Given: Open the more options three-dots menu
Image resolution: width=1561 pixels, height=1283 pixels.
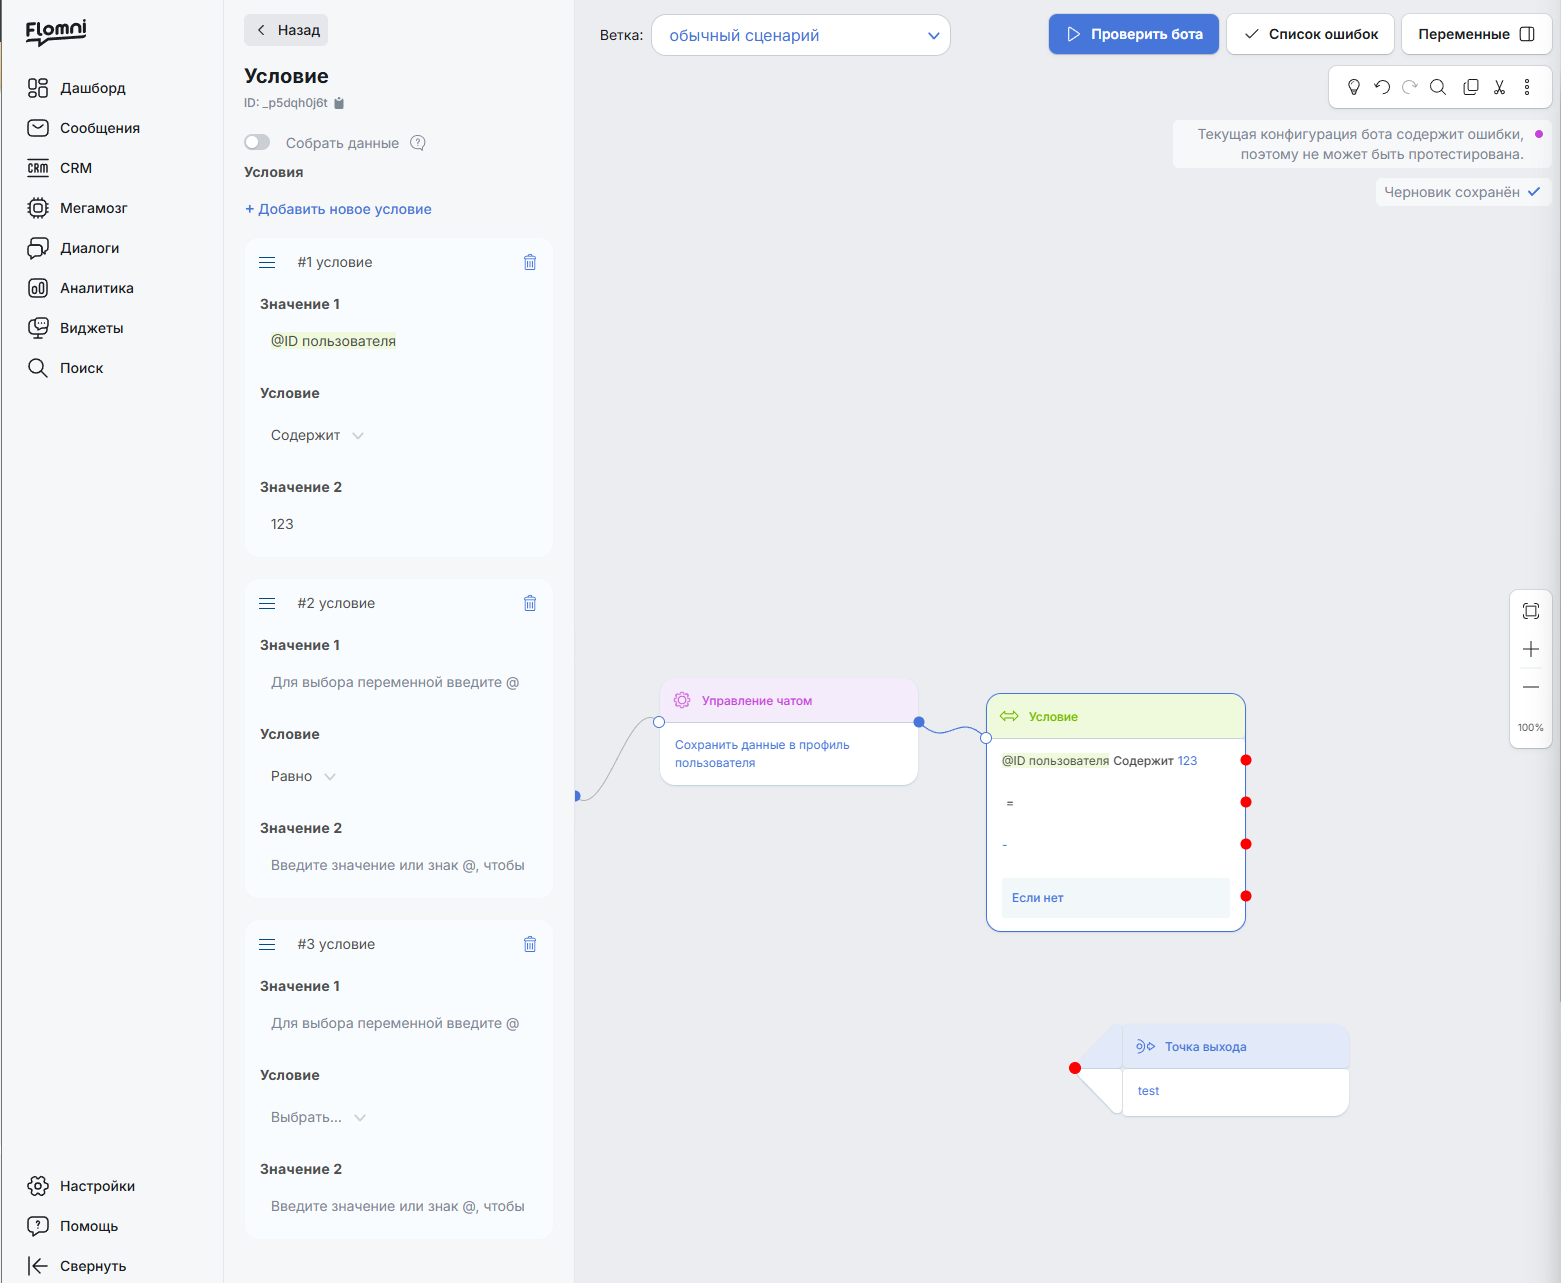Looking at the screenshot, I should (x=1527, y=87).
